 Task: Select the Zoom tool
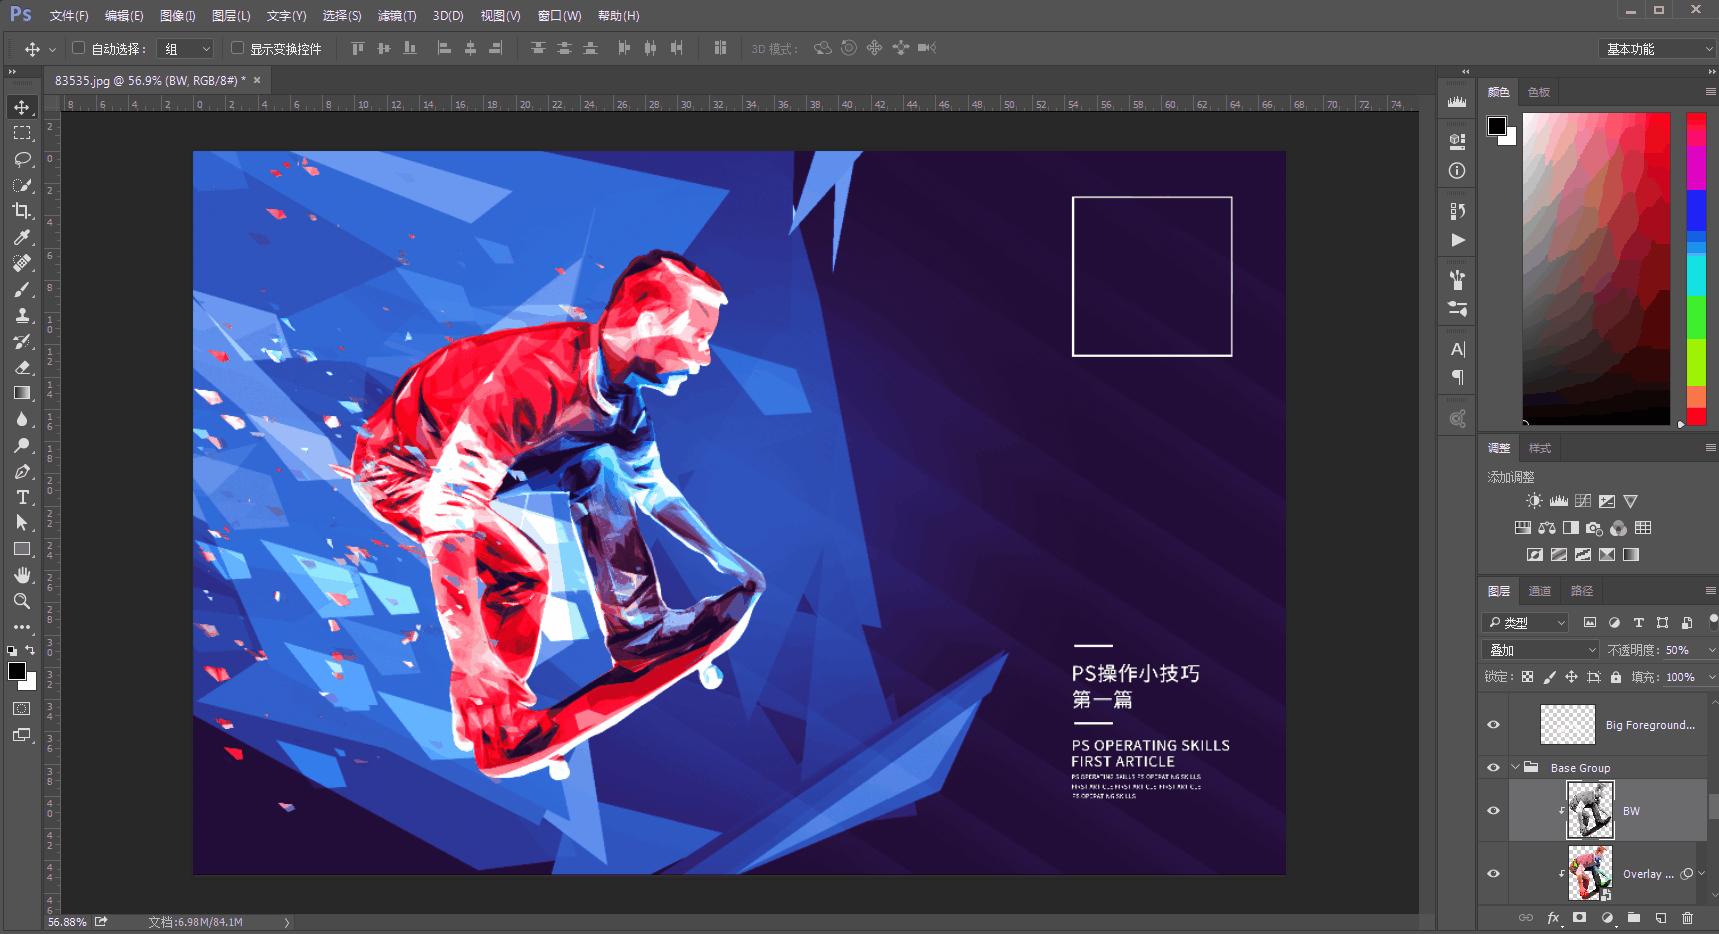(22, 601)
